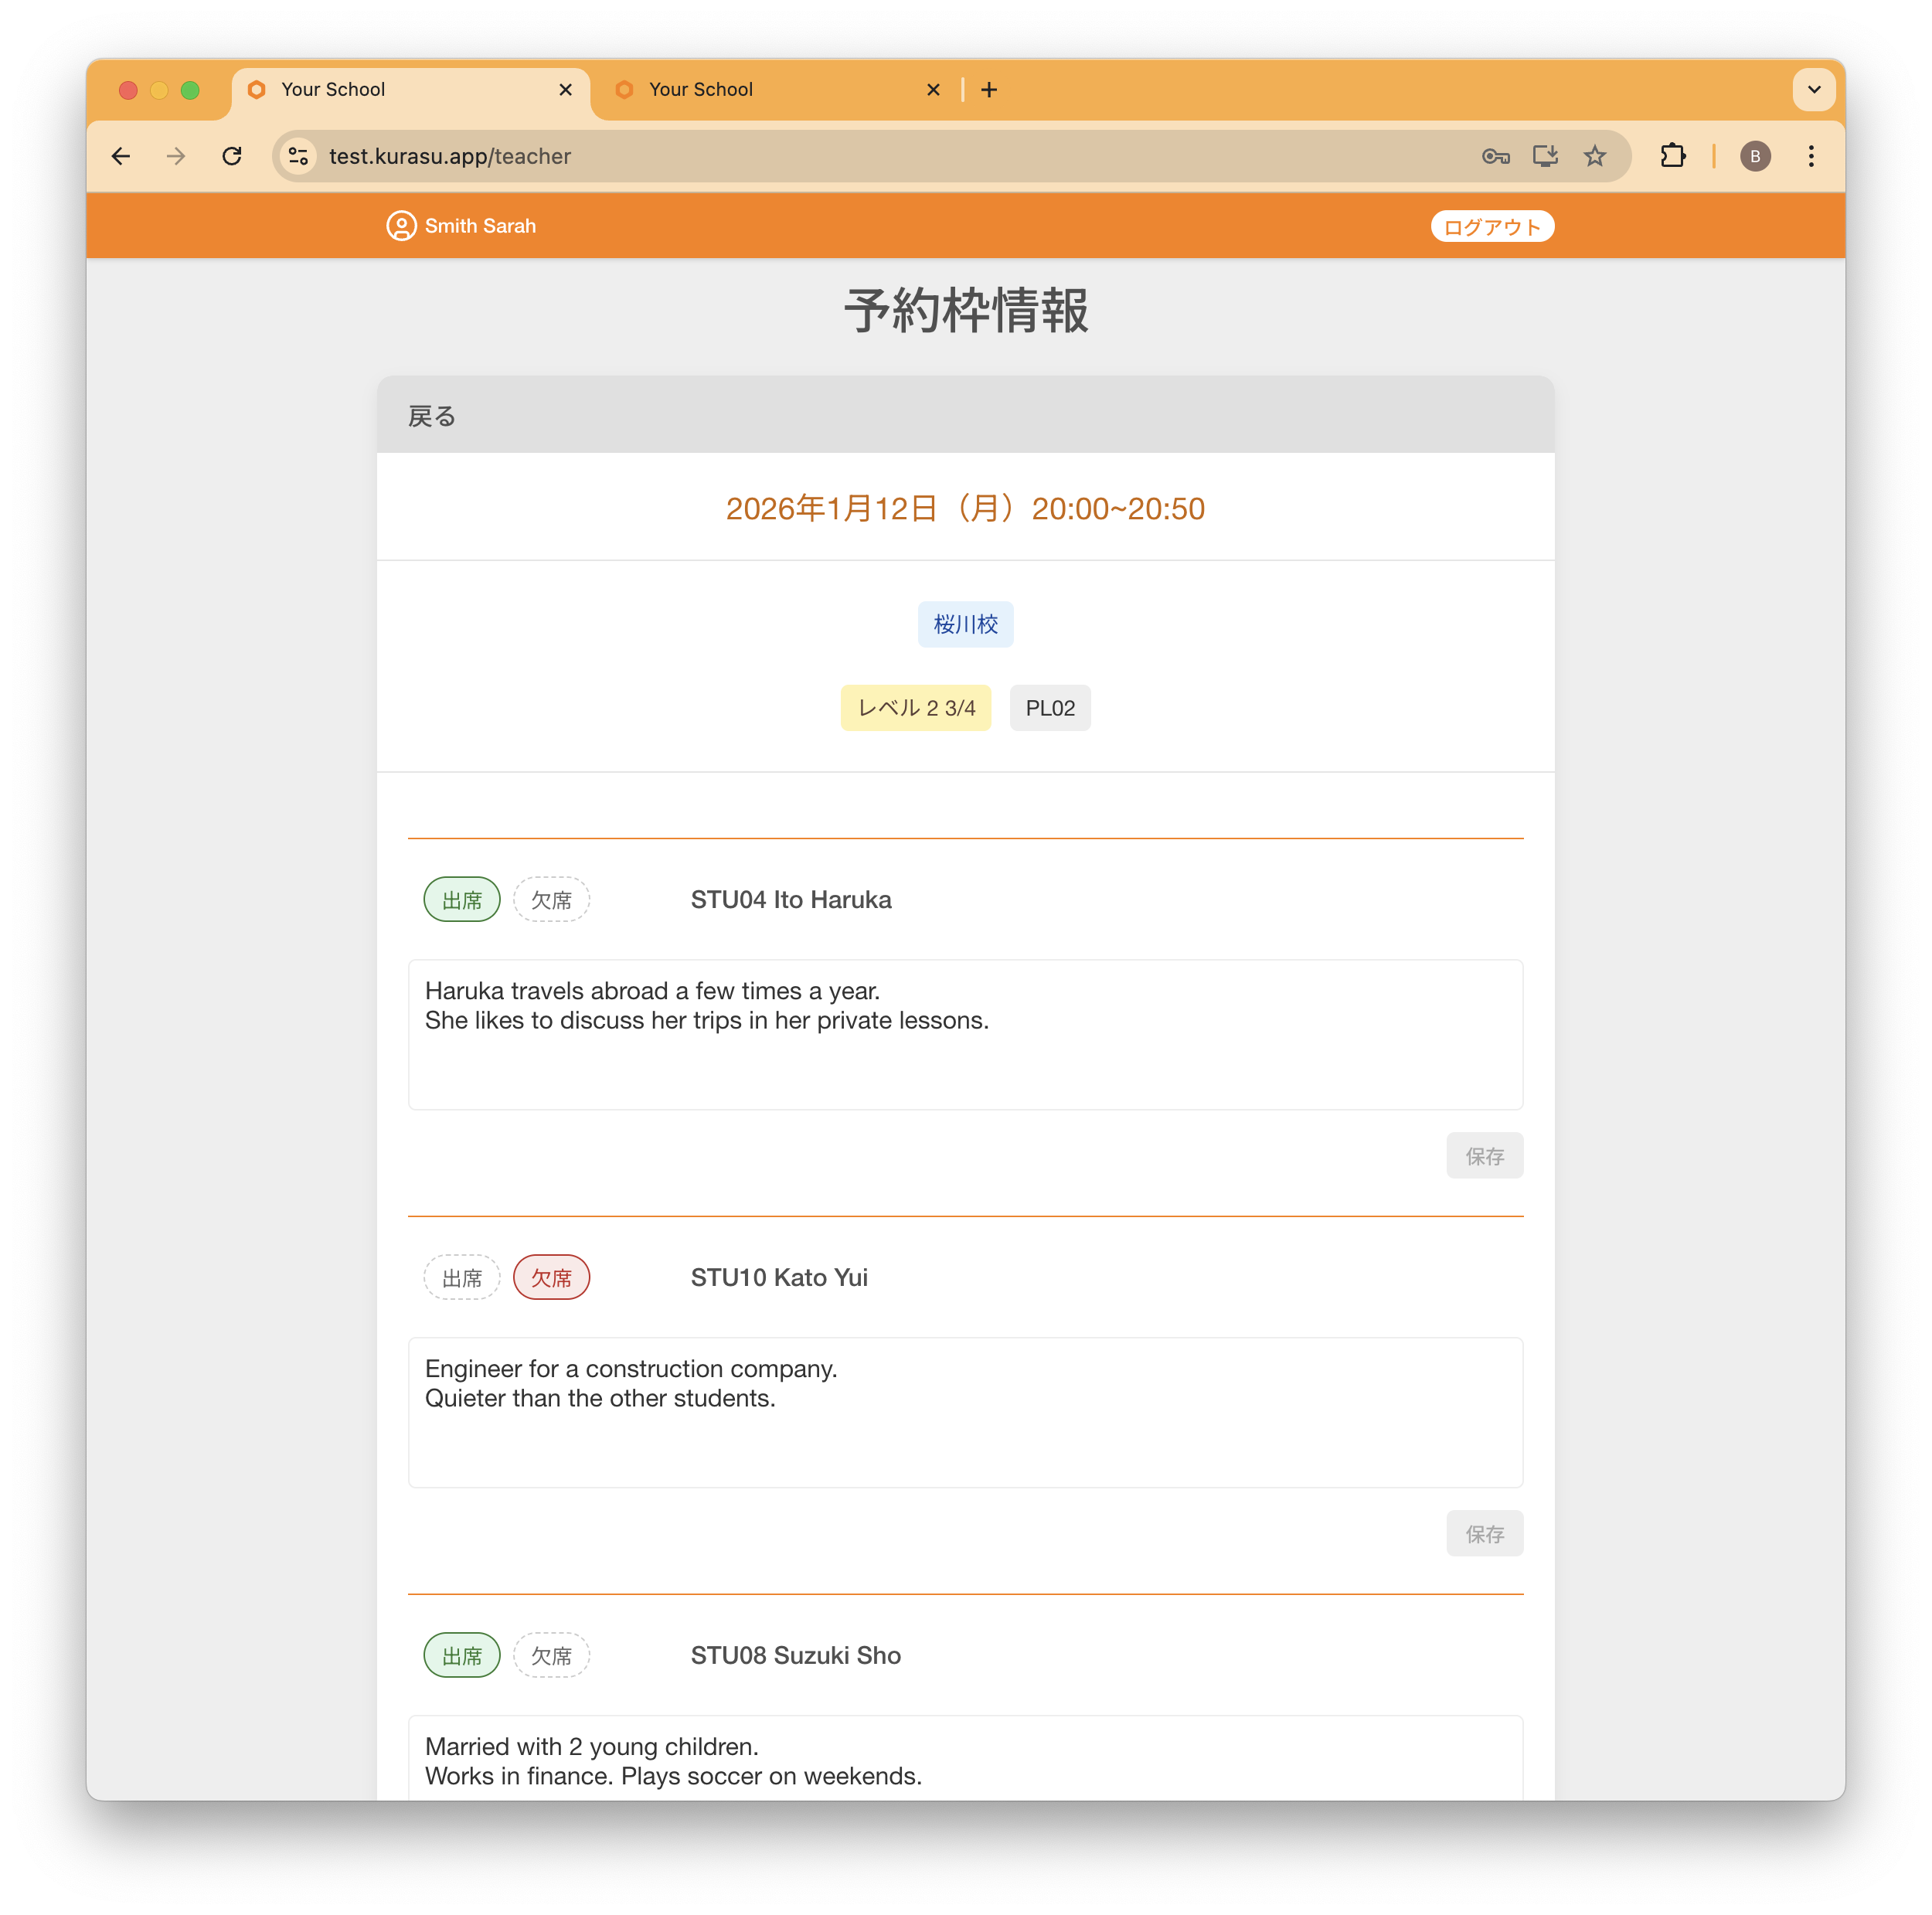Bookmark this page with the star icon
The height and width of the screenshot is (1915, 1932).
point(1595,156)
